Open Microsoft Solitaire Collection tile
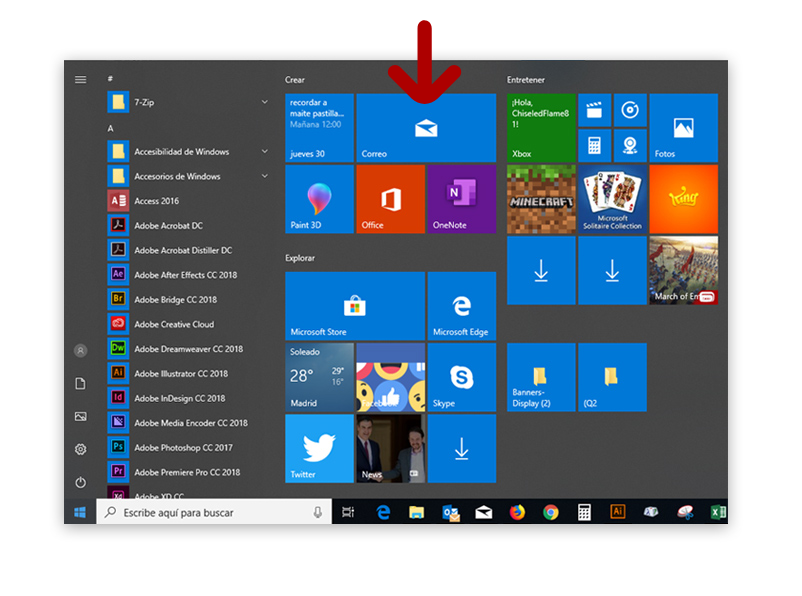 click(x=612, y=199)
